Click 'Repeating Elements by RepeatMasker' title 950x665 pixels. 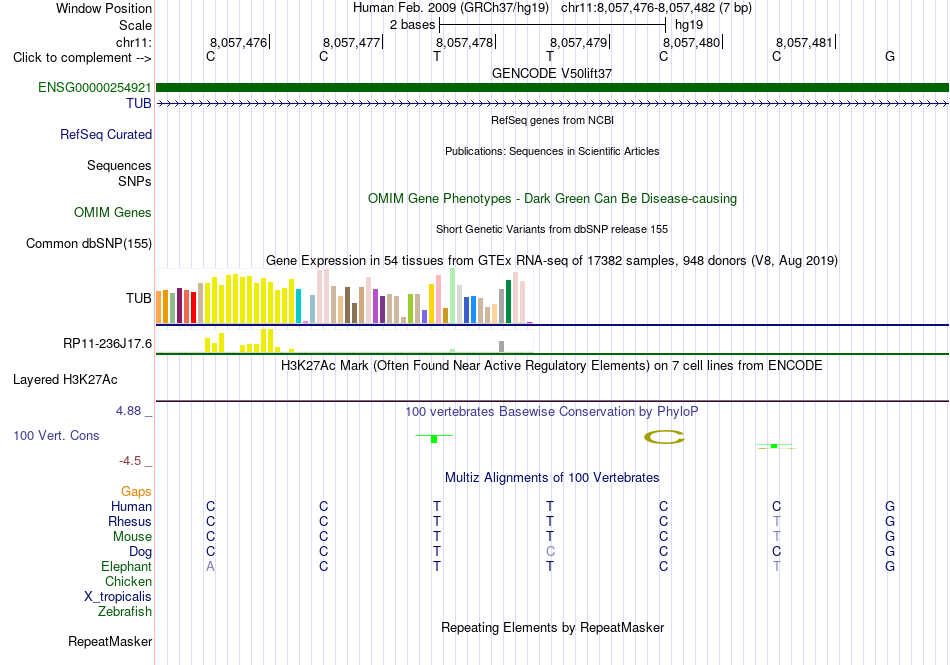click(x=553, y=627)
